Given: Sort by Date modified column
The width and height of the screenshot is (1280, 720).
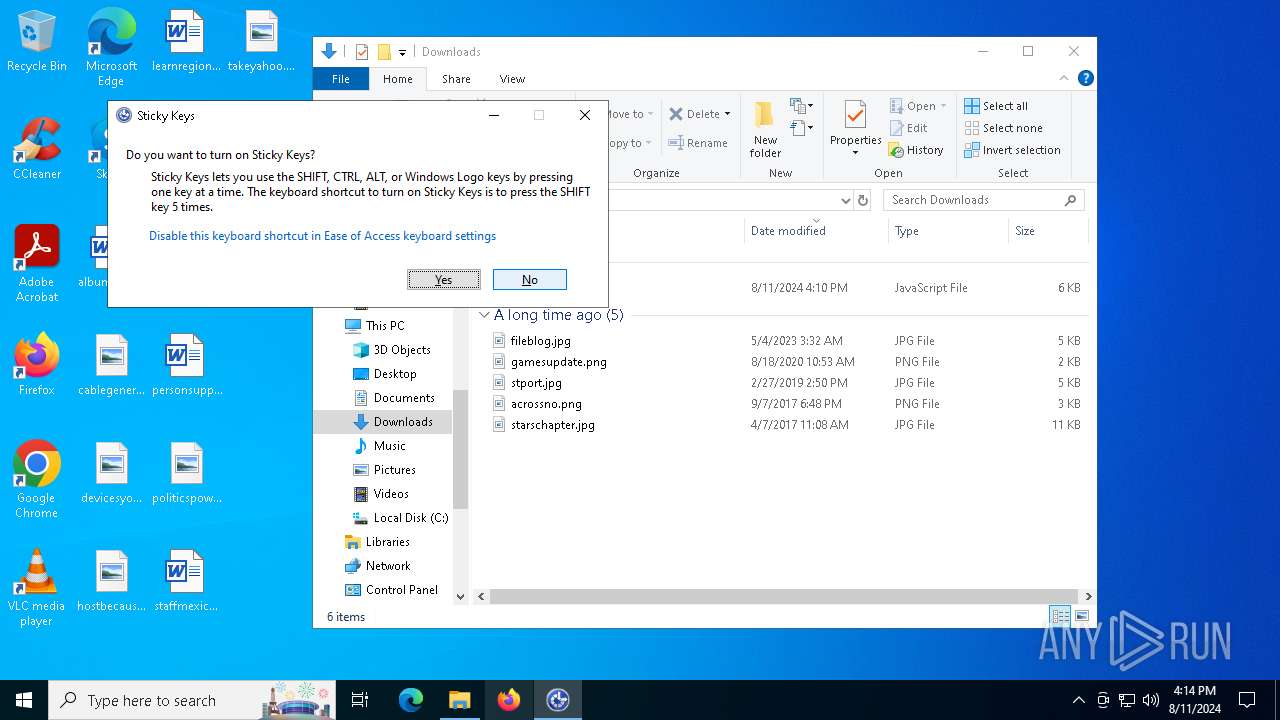Looking at the screenshot, I should [815, 231].
